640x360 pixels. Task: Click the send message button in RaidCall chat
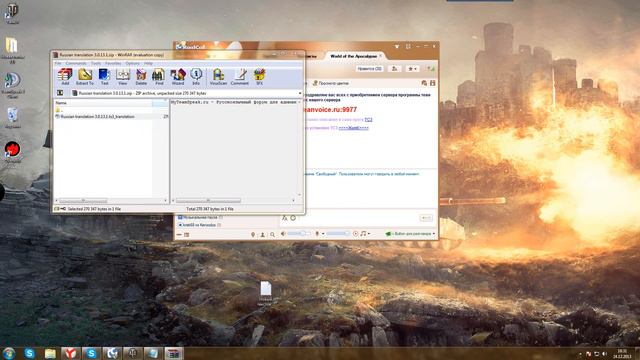(426, 218)
